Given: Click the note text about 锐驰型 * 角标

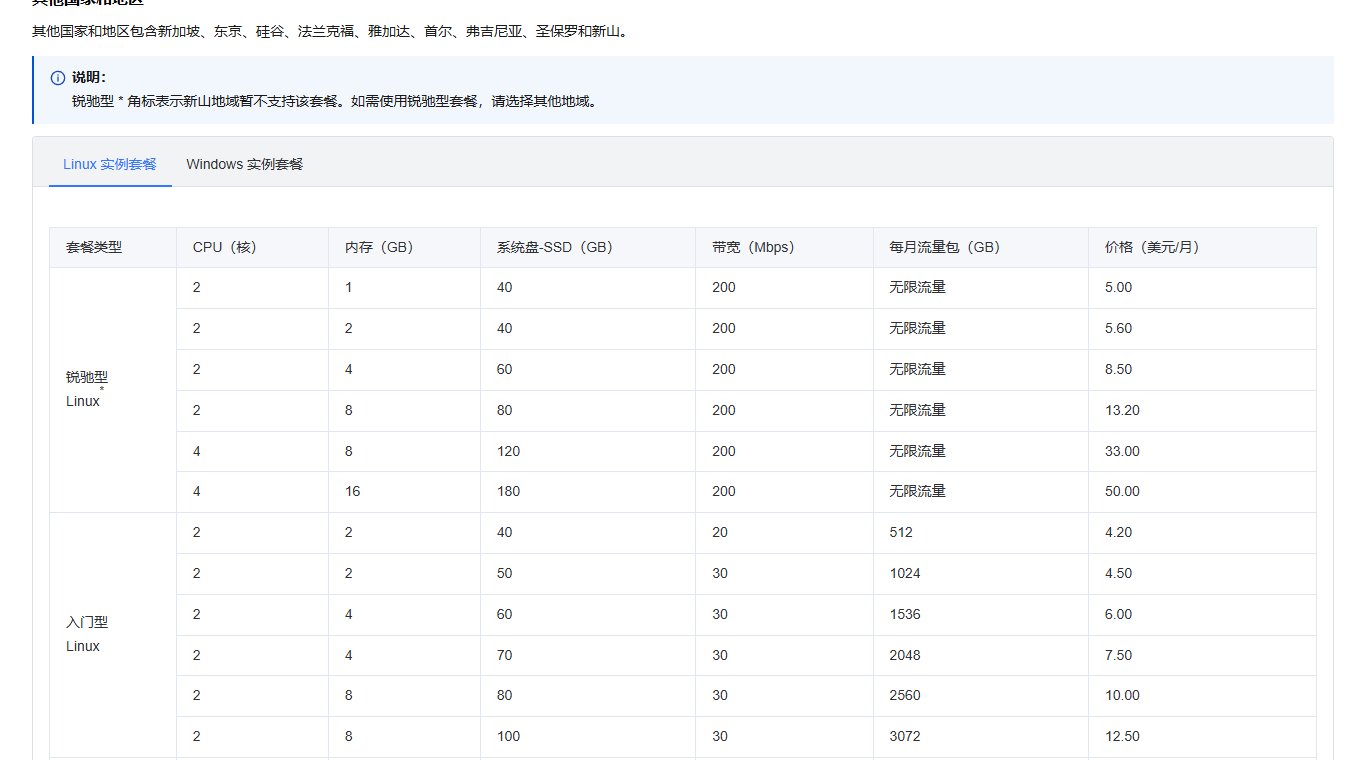Looking at the screenshot, I should click(335, 101).
